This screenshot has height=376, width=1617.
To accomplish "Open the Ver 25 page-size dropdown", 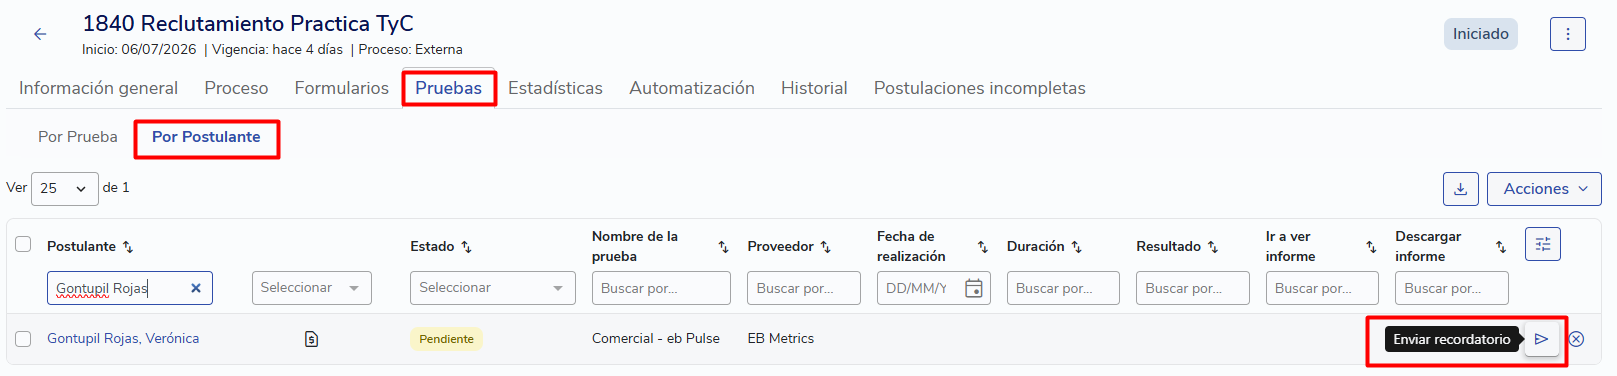I will (x=64, y=188).
